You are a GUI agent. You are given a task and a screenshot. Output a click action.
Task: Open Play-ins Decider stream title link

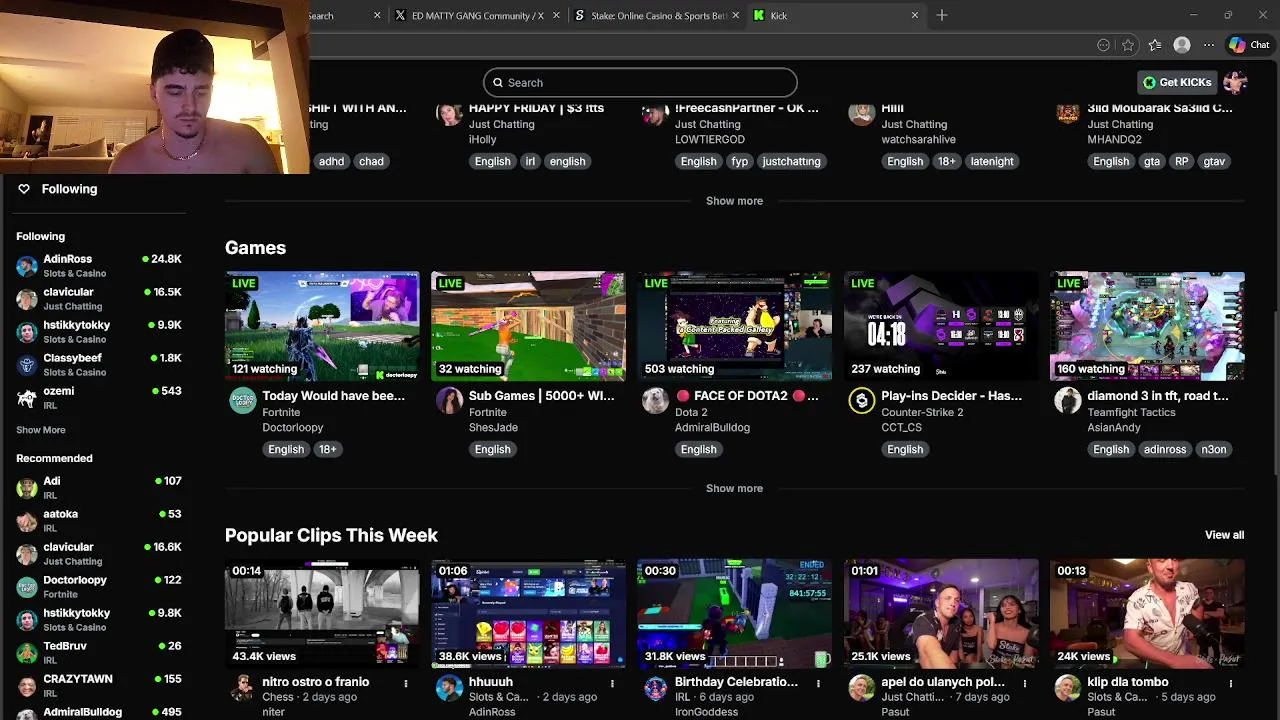click(951, 396)
